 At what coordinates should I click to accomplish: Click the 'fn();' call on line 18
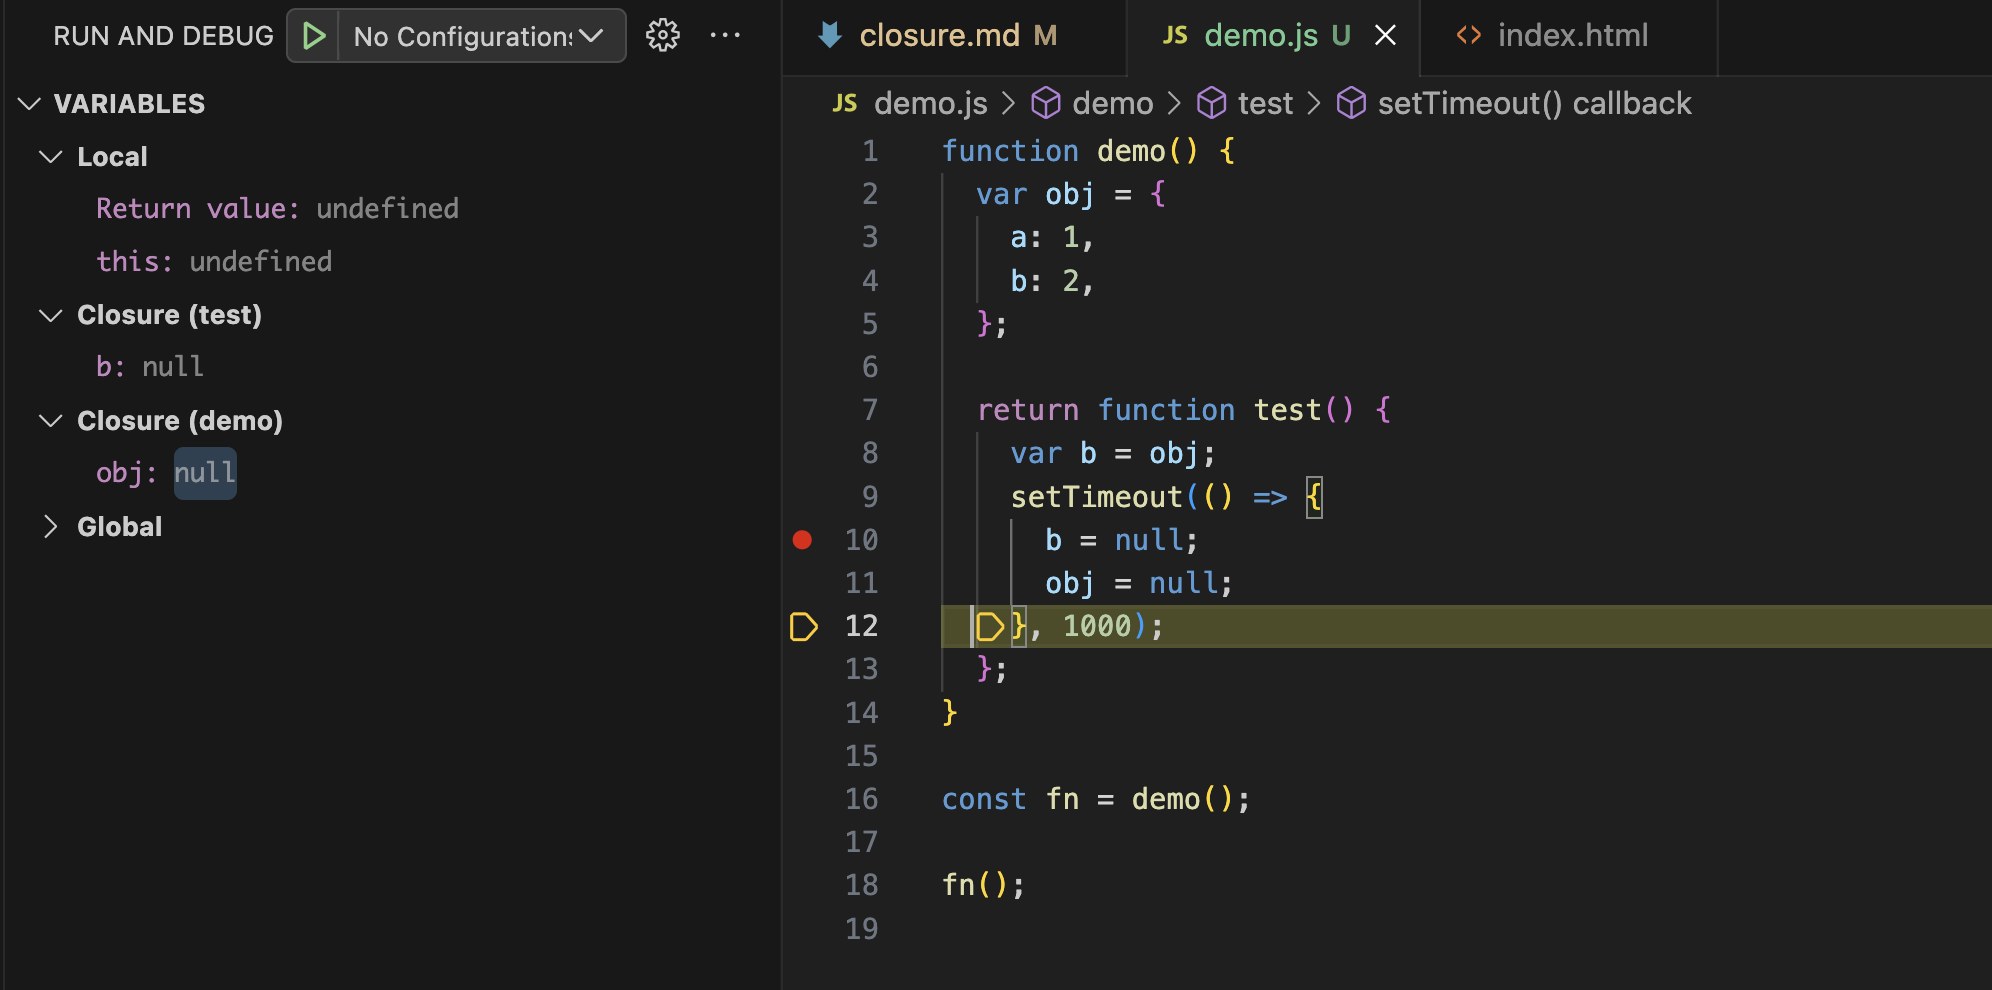(984, 885)
